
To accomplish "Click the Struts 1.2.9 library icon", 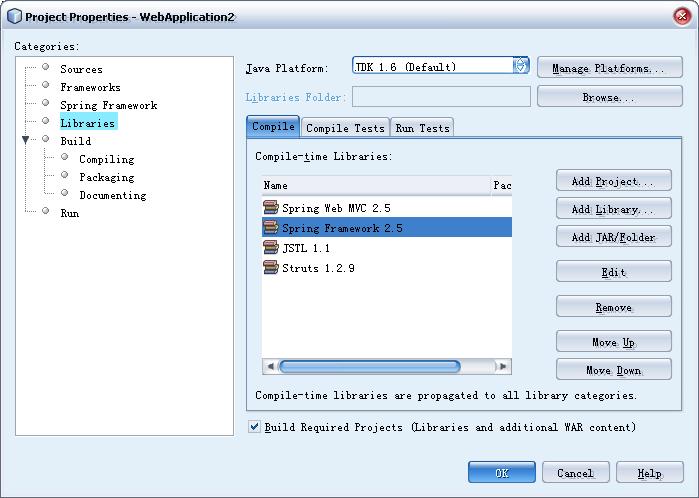I will pyautogui.click(x=271, y=268).
